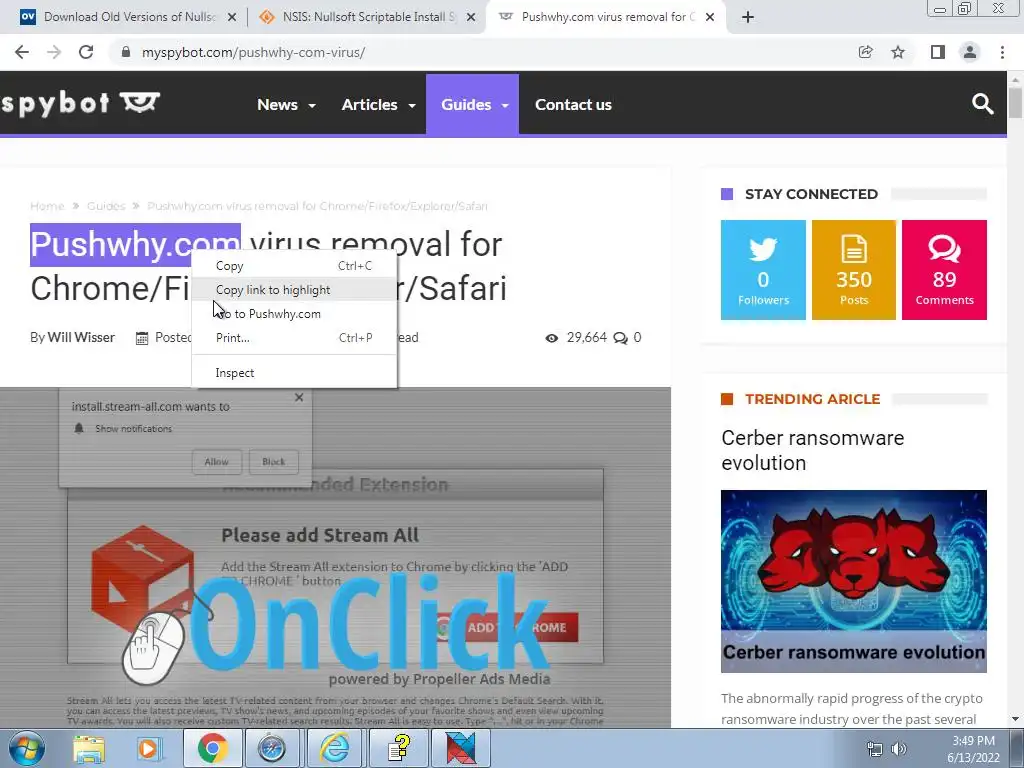Click the taskbar clock showing 3:49 PM
The width and height of the screenshot is (1024, 768).
tap(973, 749)
